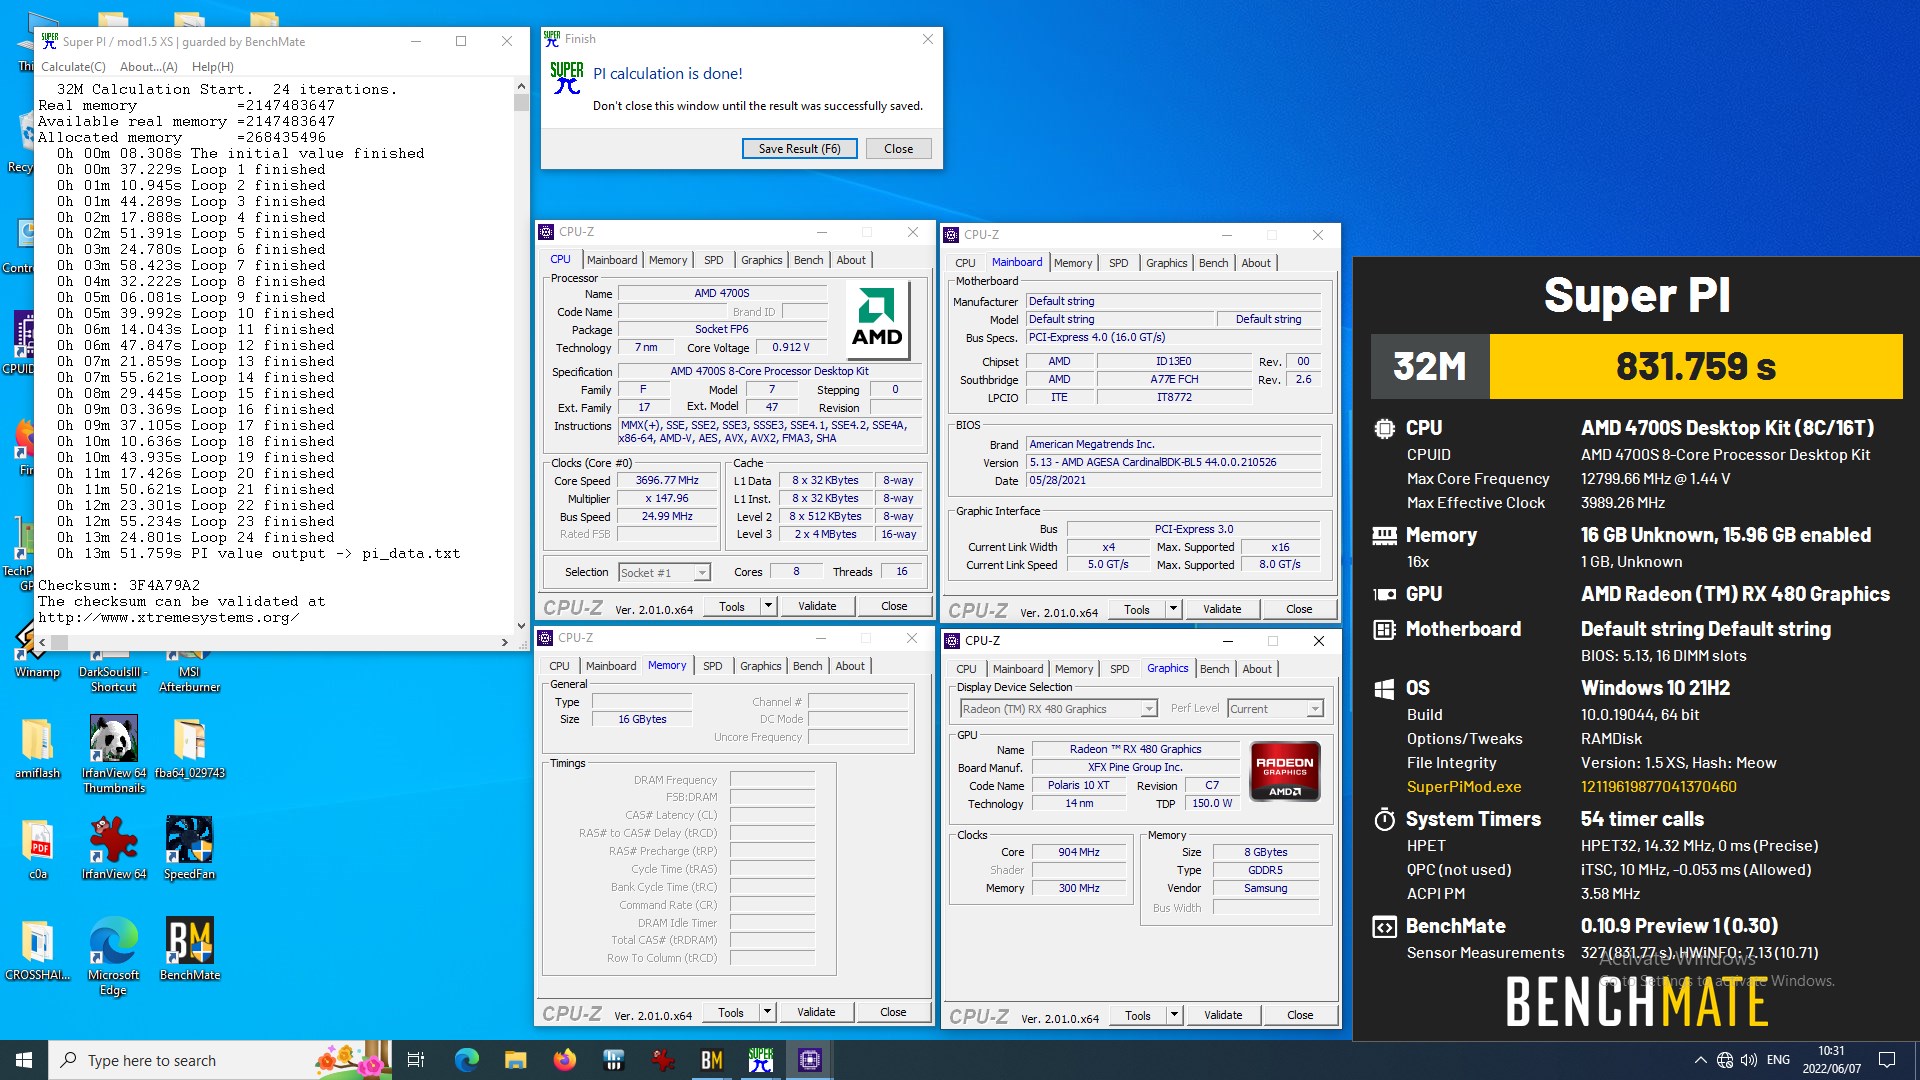Open File Explorer from taskbar
Image resolution: width=1920 pixels, height=1080 pixels.
(515, 1060)
